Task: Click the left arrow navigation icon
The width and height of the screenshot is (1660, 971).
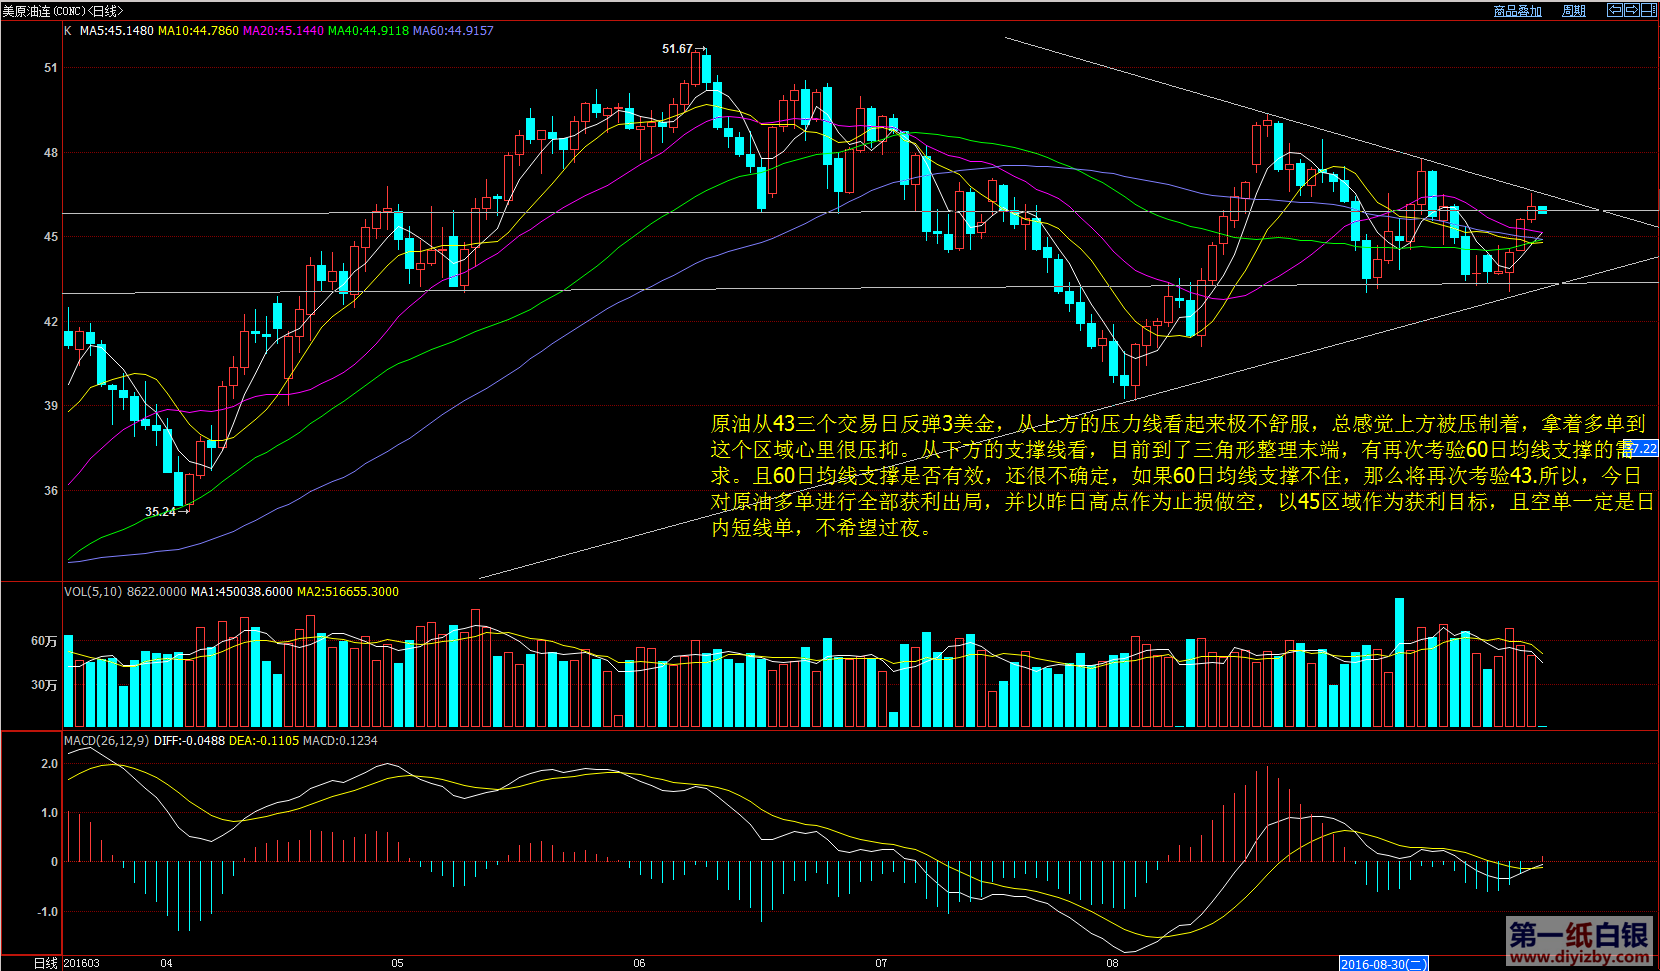Action: (x=1614, y=10)
